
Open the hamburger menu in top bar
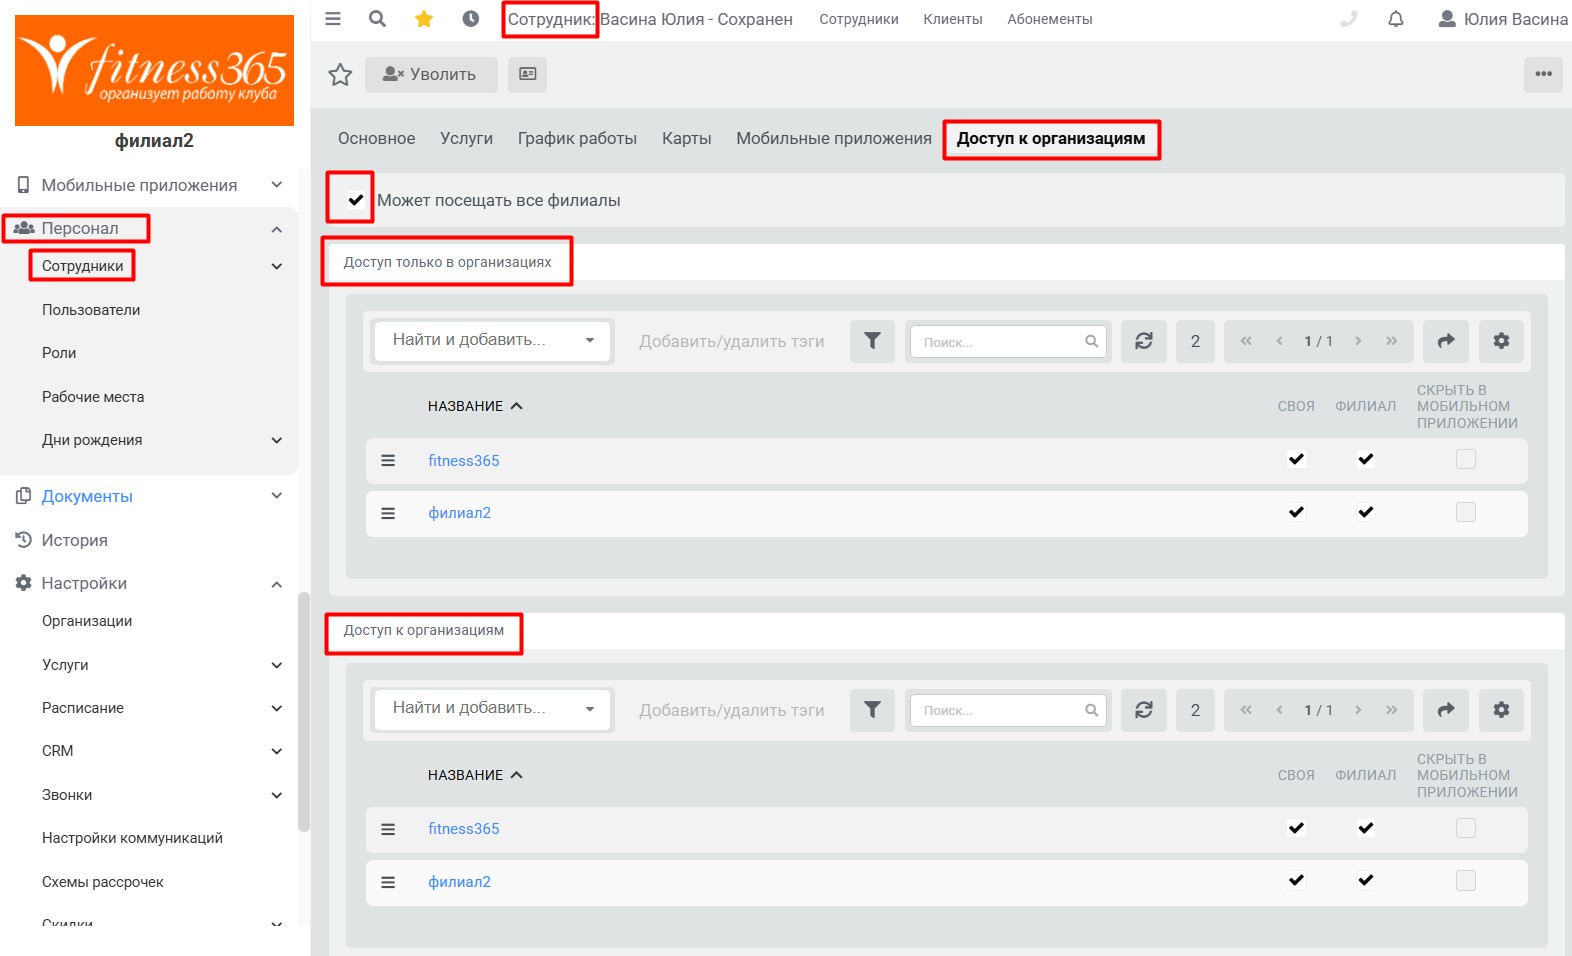(333, 19)
